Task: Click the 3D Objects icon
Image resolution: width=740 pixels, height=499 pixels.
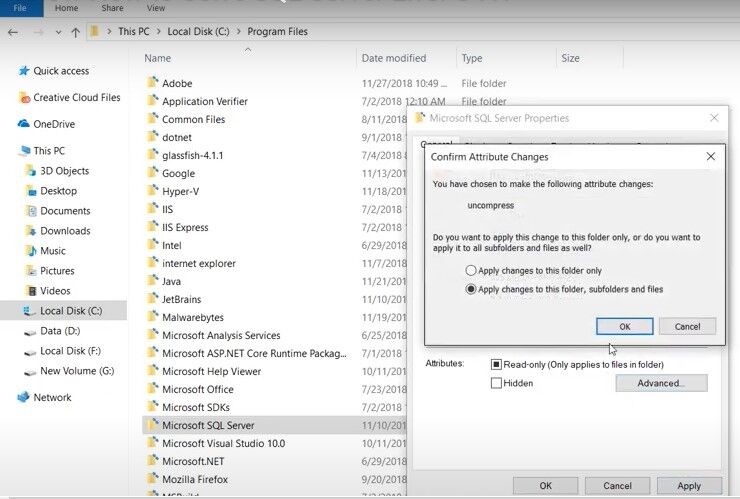Action: (x=31, y=170)
